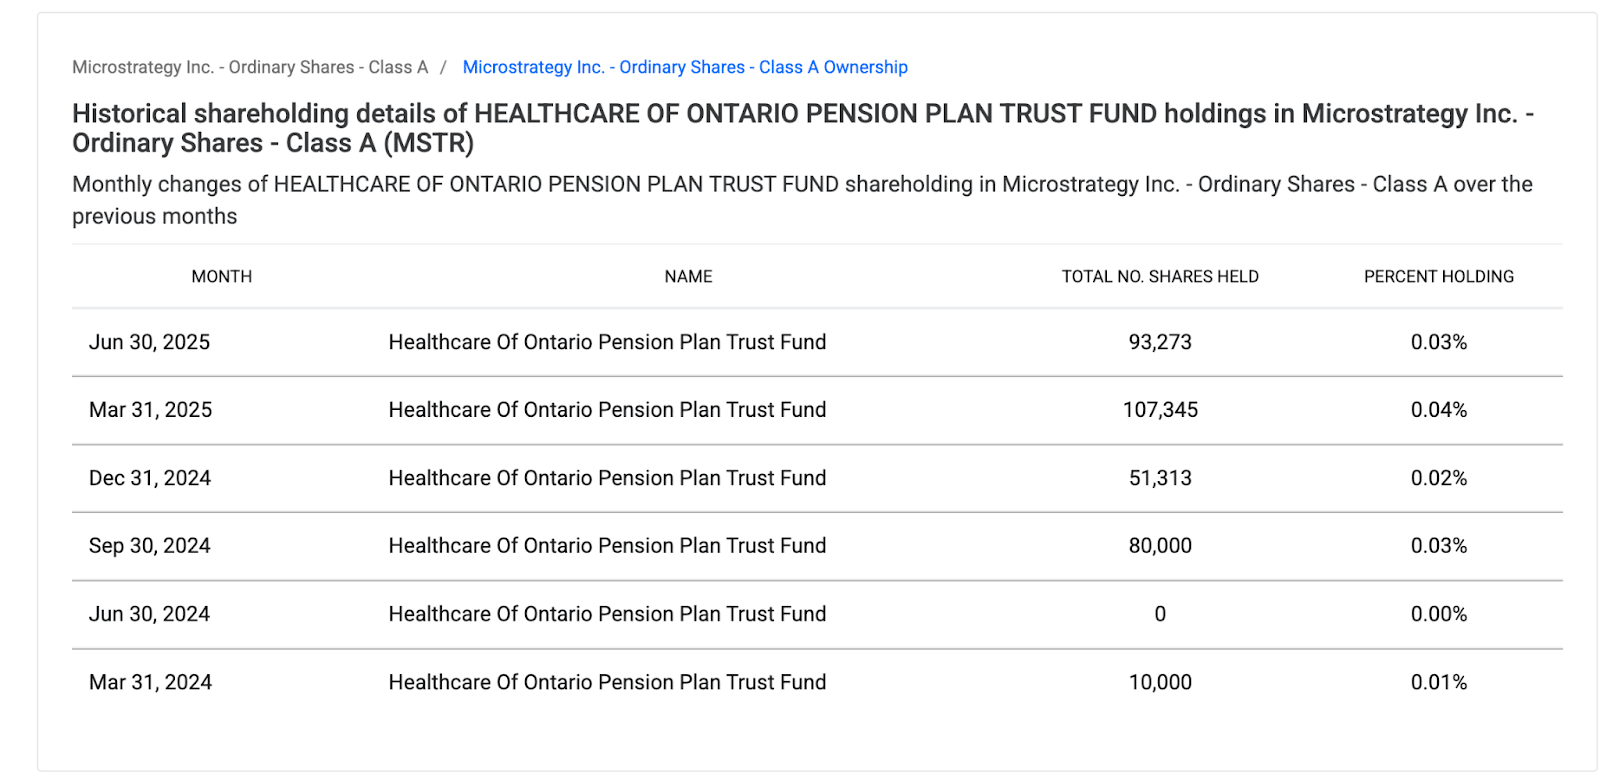Click the Jun 30, 2025 date cell
Image resolution: width=1600 pixels, height=777 pixels.
click(x=150, y=342)
